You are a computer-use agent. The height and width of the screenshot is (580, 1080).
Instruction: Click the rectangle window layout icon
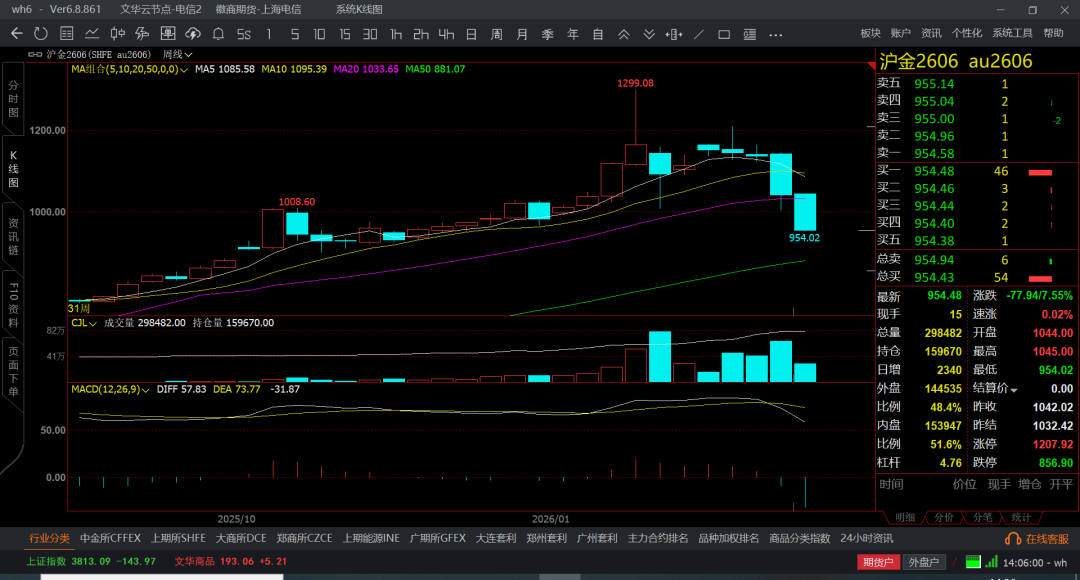(x=724, y=34)
